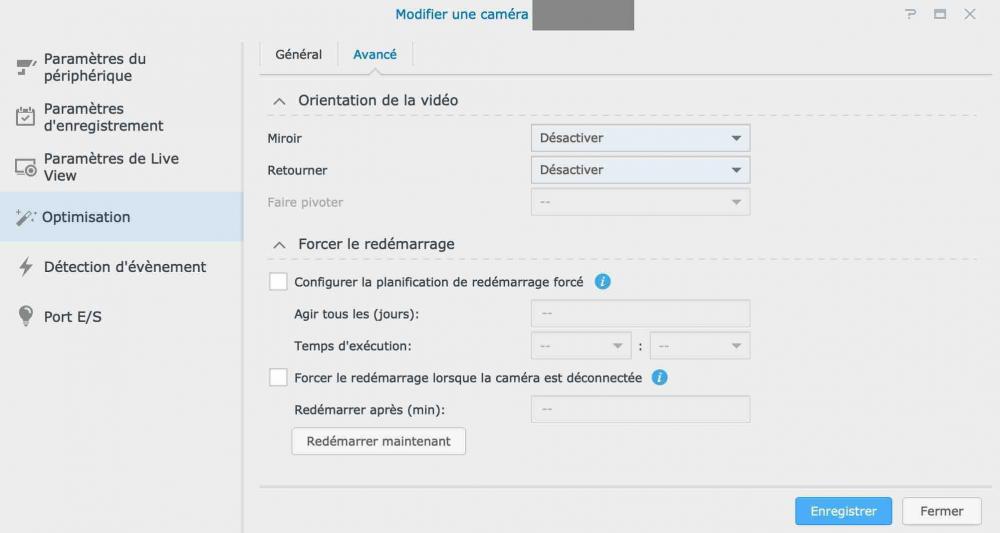1000x533 pixels.
Task: Click the Agir tous les (jours) field
Action: 640,313
